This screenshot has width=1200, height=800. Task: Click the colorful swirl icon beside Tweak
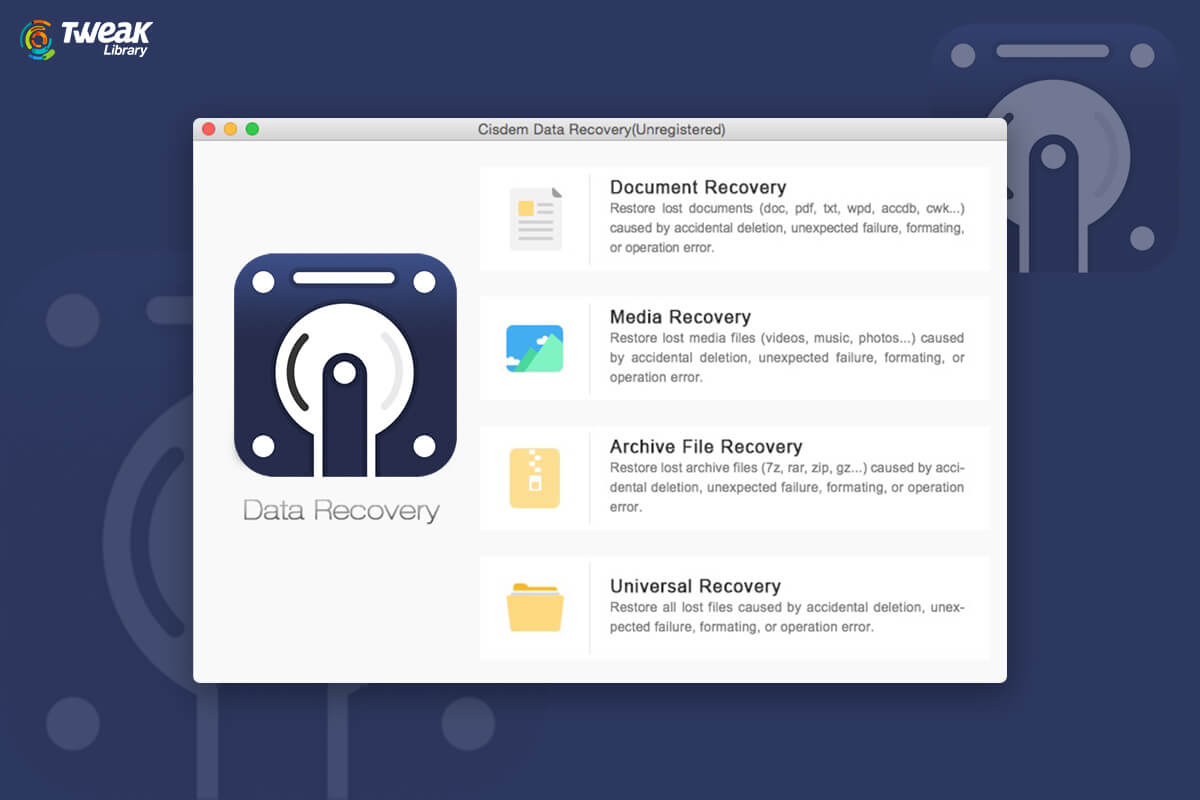[36, 38]
